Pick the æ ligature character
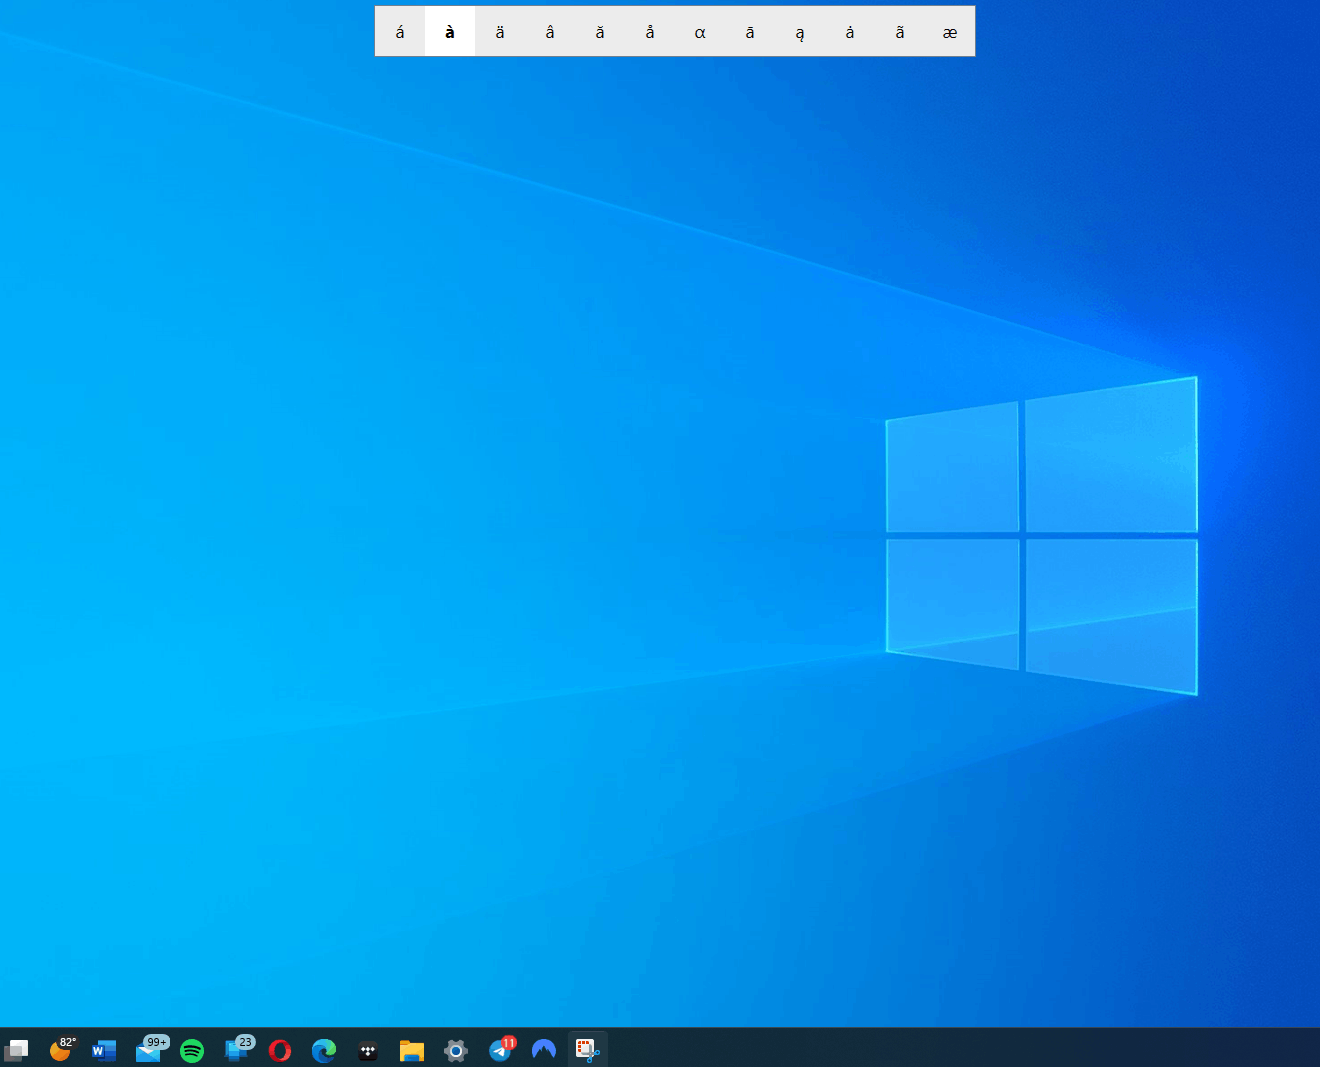The image size is (1320, 1067). point(950,32)
